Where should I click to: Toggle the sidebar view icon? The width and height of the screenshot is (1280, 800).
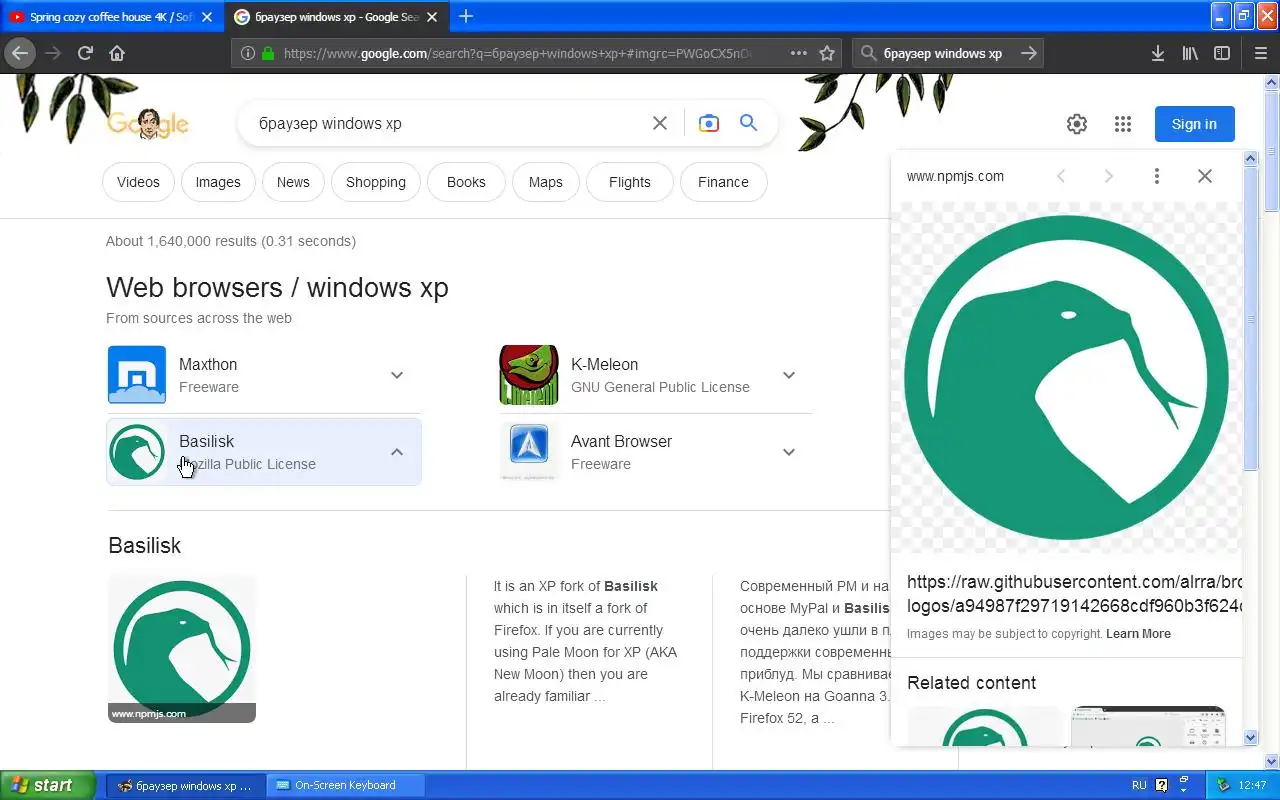click(1222, 53)
